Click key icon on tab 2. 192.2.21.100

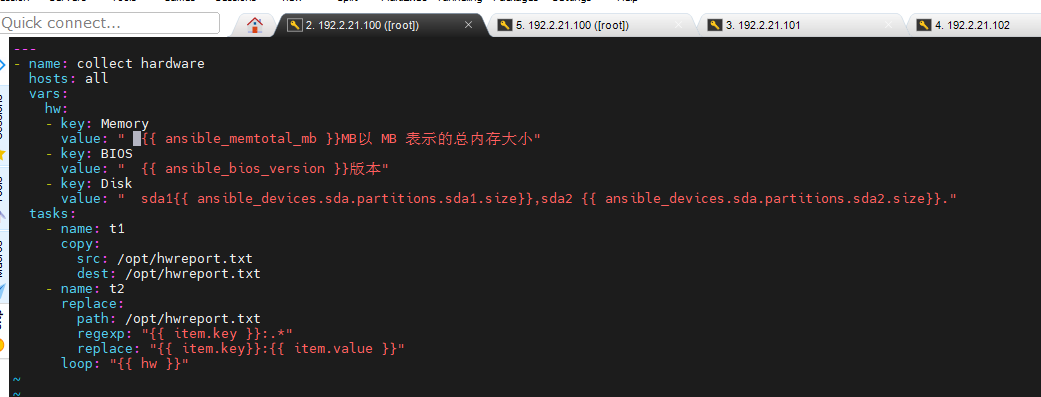point(294,25)
